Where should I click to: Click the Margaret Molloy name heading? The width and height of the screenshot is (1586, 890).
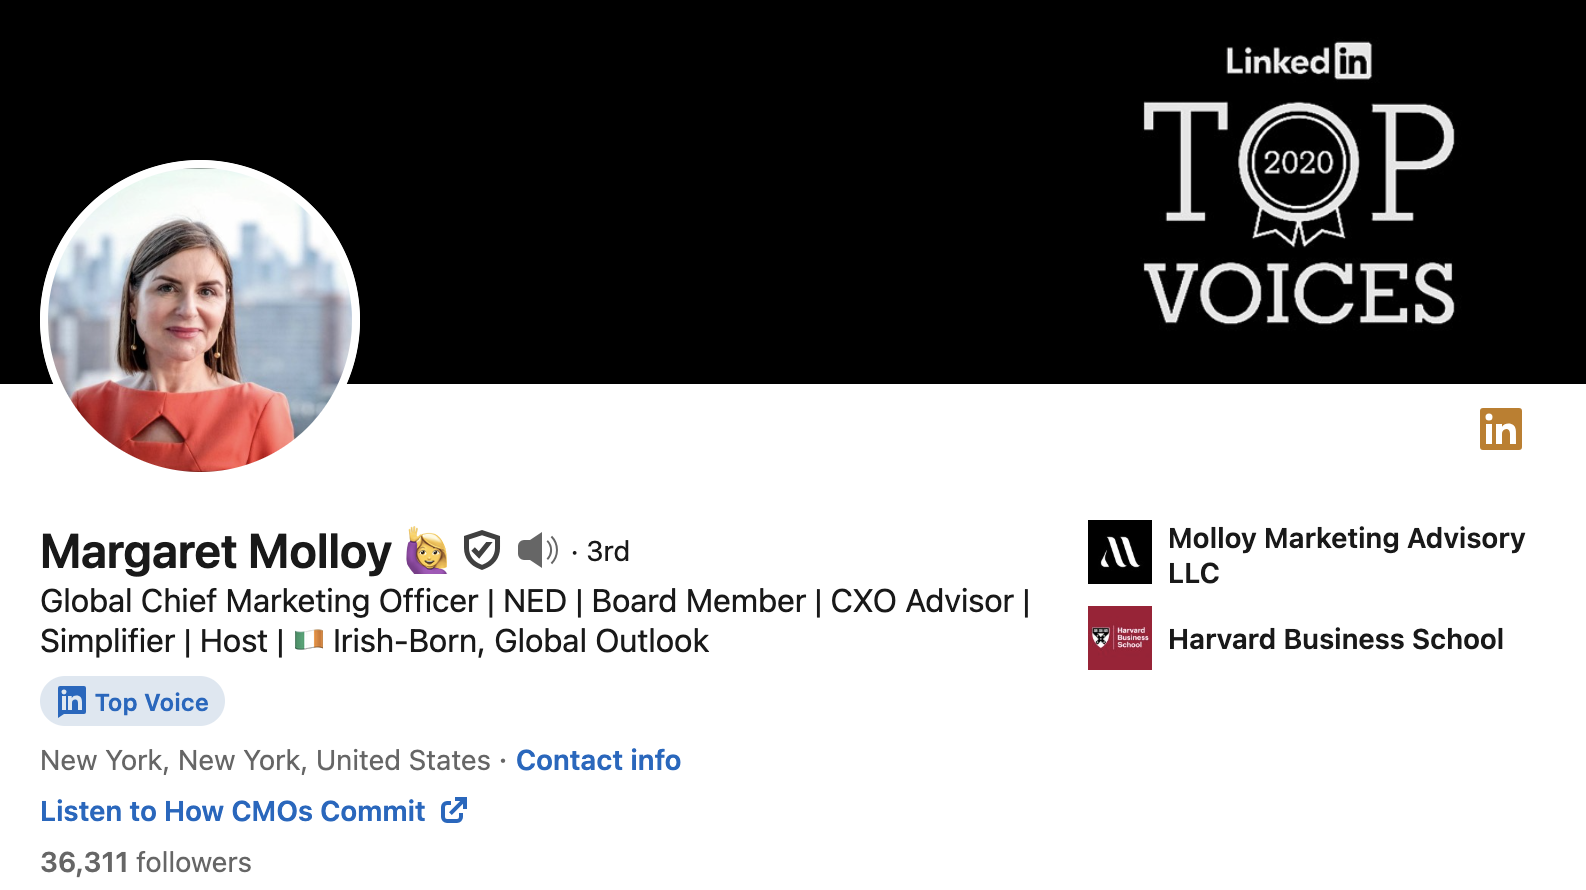216,551
